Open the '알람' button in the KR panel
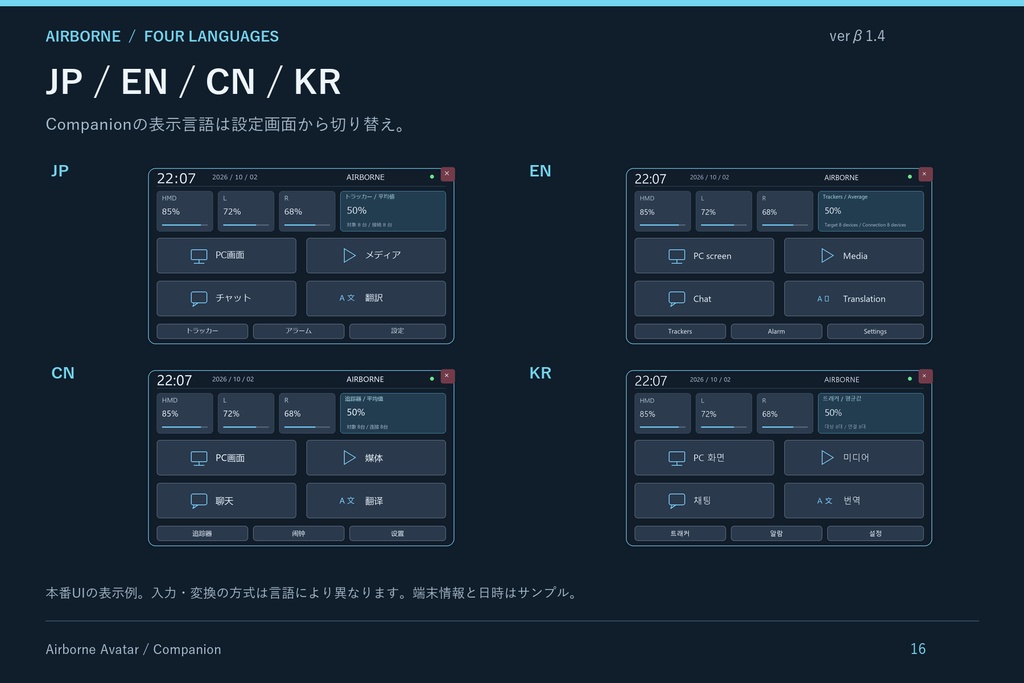The width and height of the screenshot is (1024, 683). pyautogui.click(x=776, y=533)
